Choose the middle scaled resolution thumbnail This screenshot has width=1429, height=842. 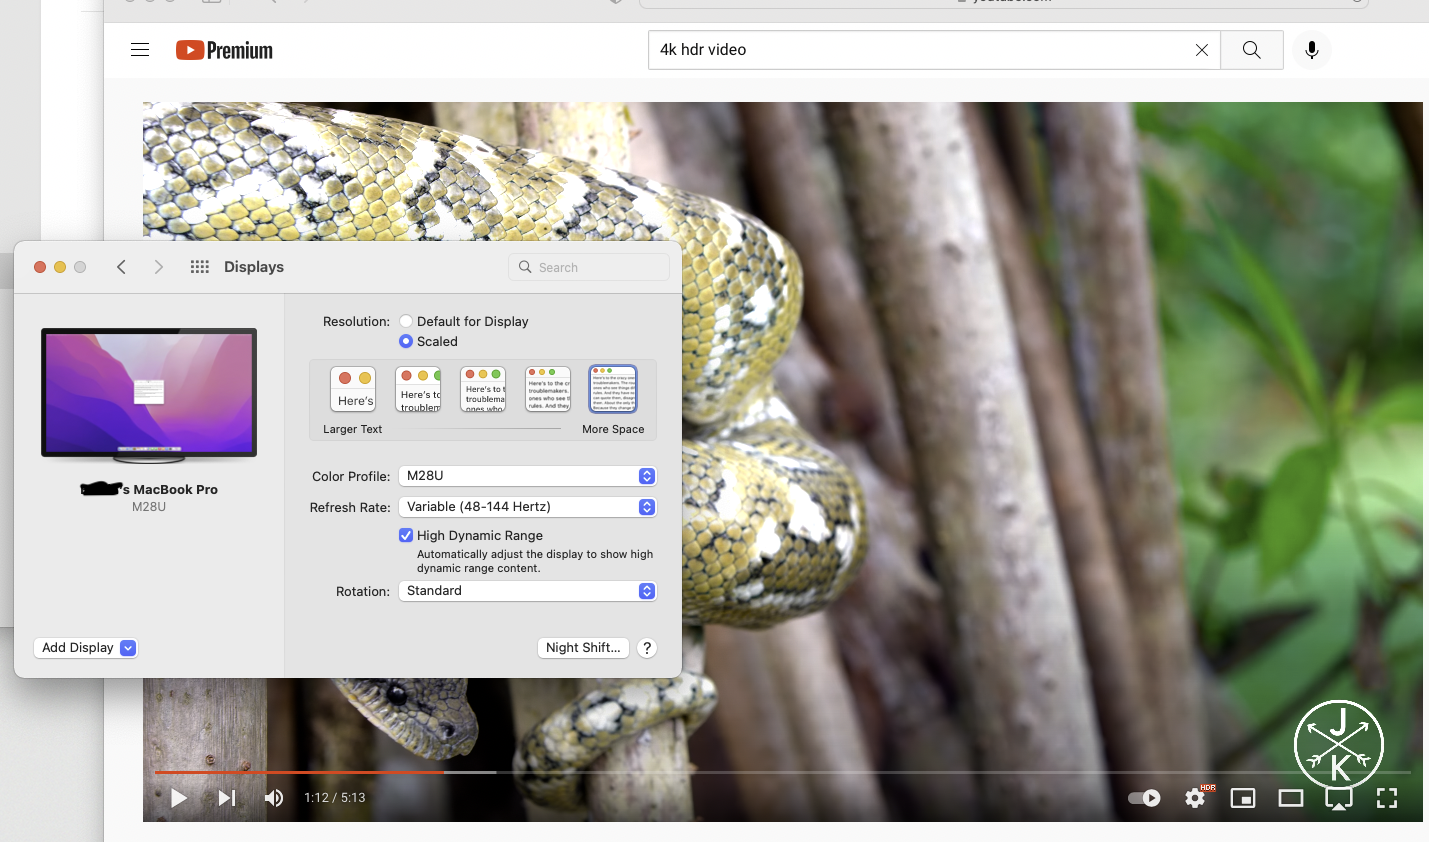click(x=483, y=389)
